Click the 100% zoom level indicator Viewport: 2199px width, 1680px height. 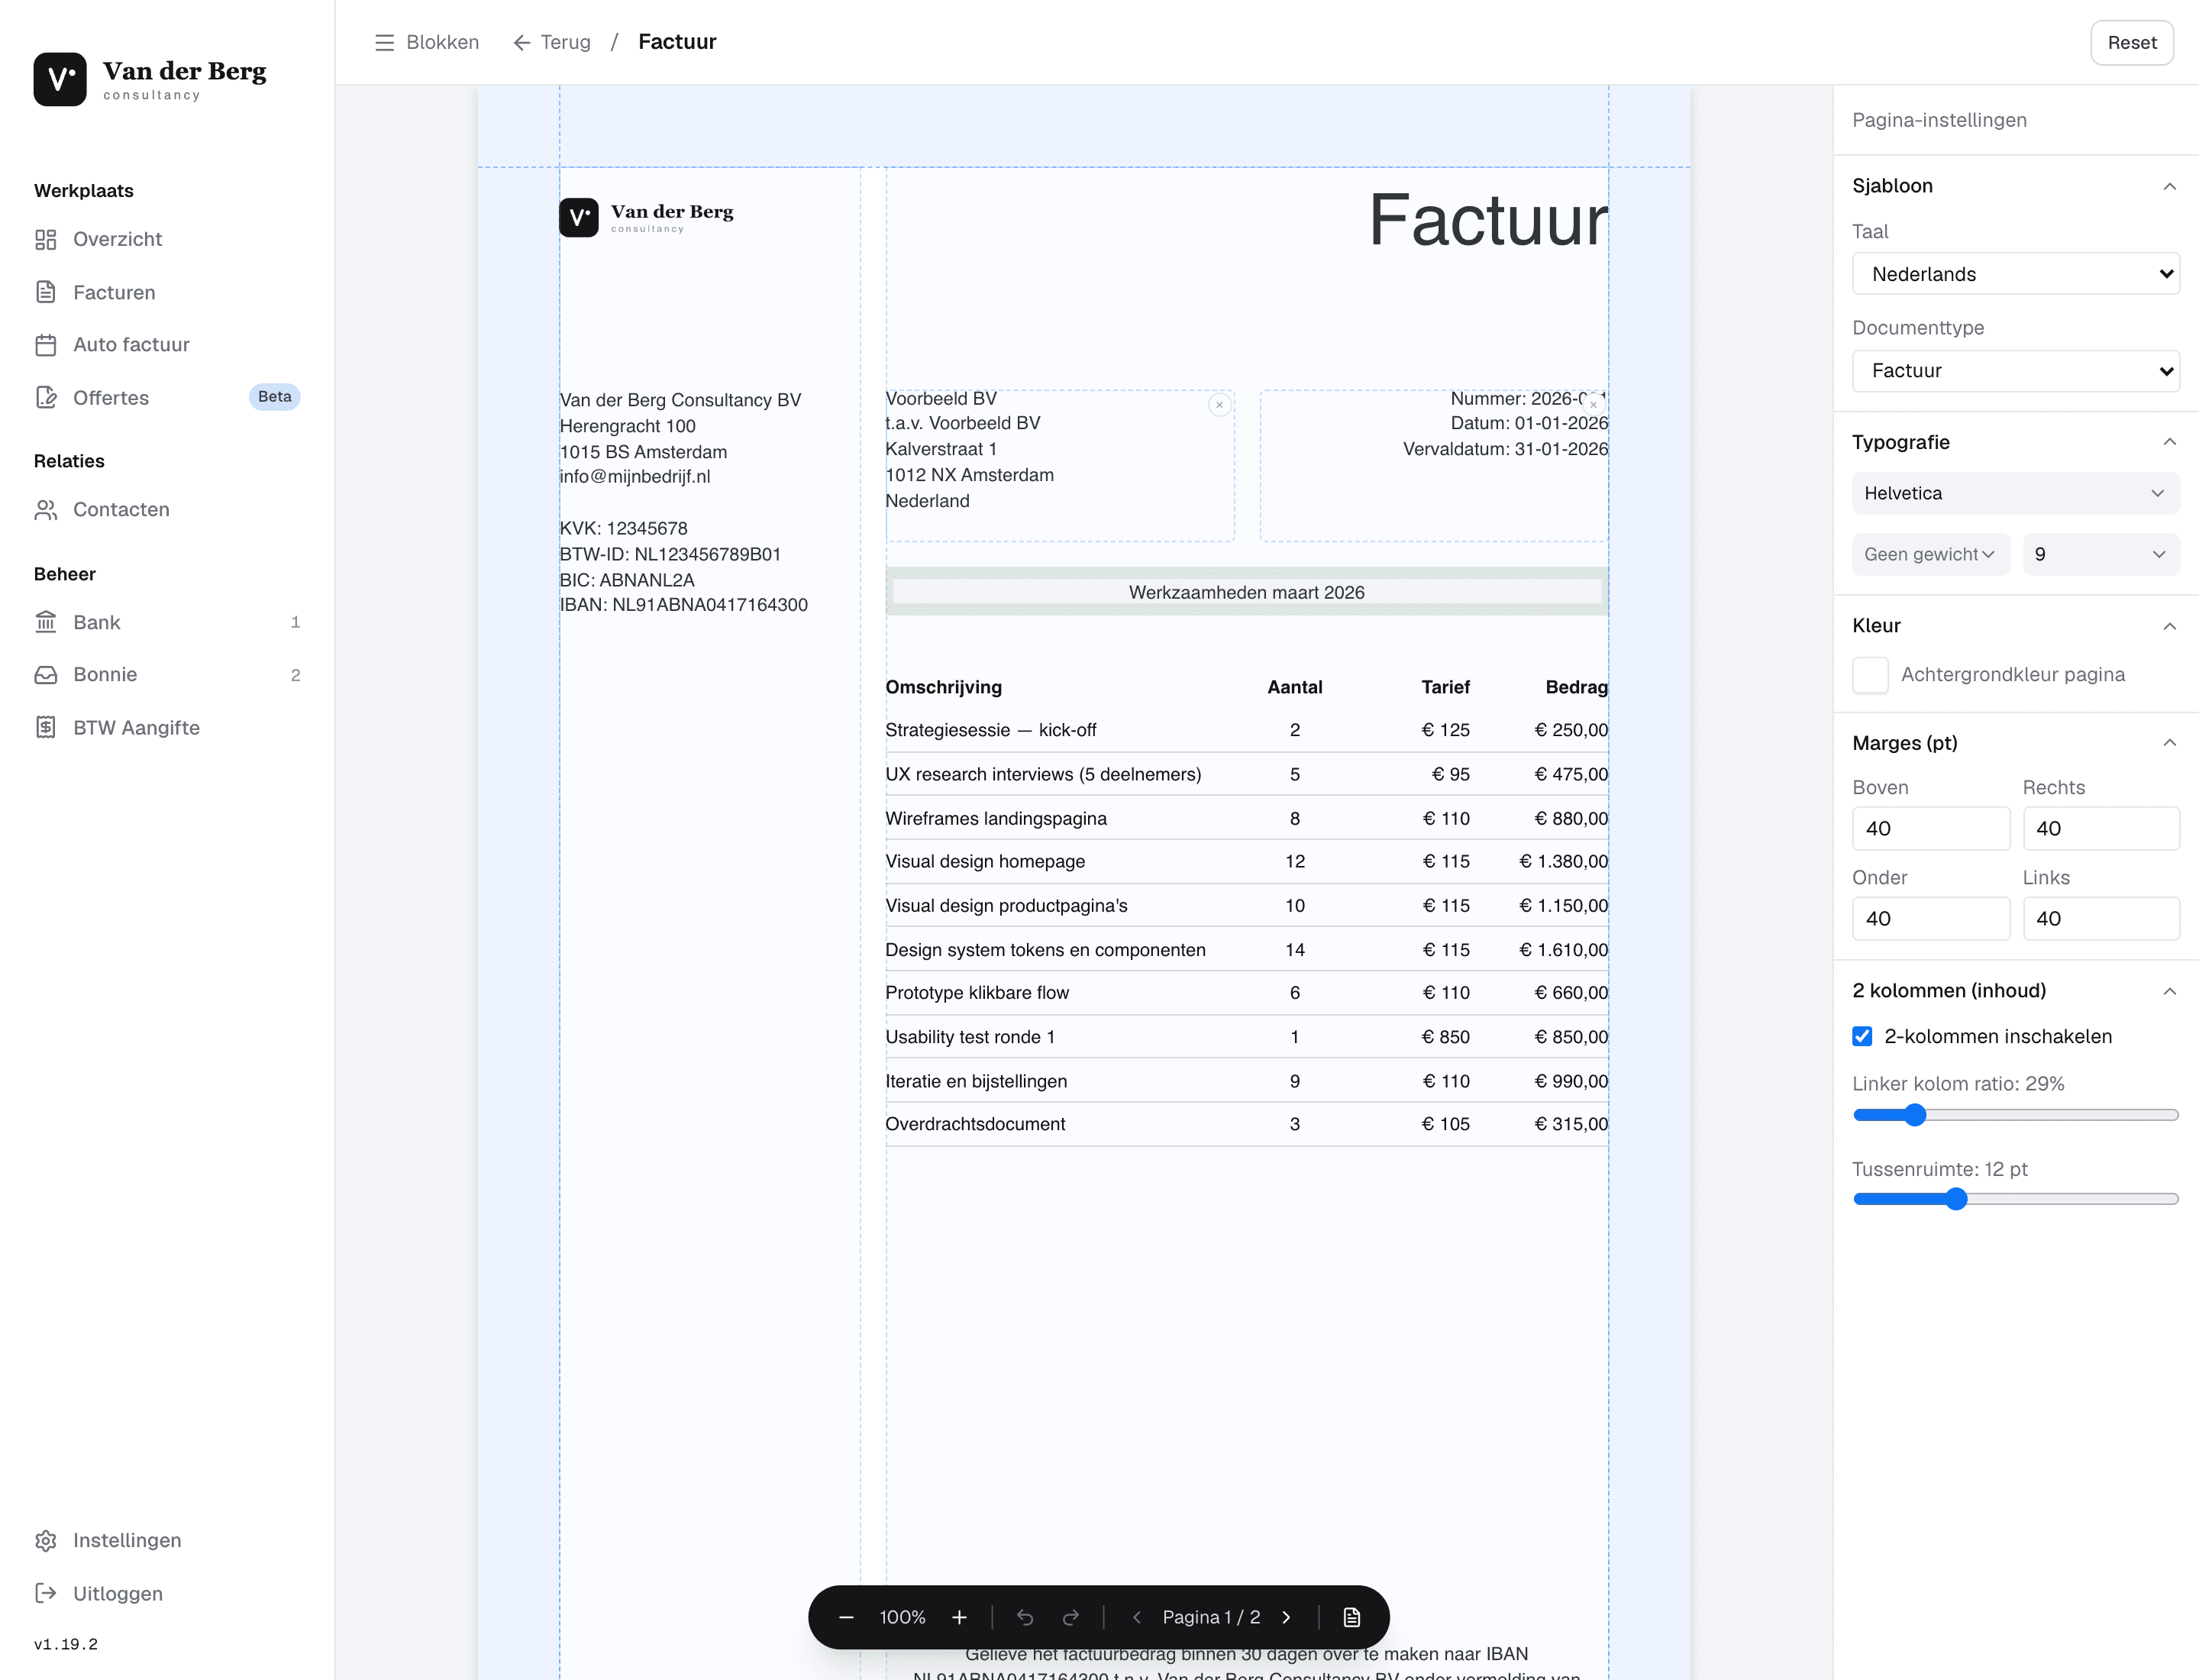pyautogui.click(x=902, y=1617)
